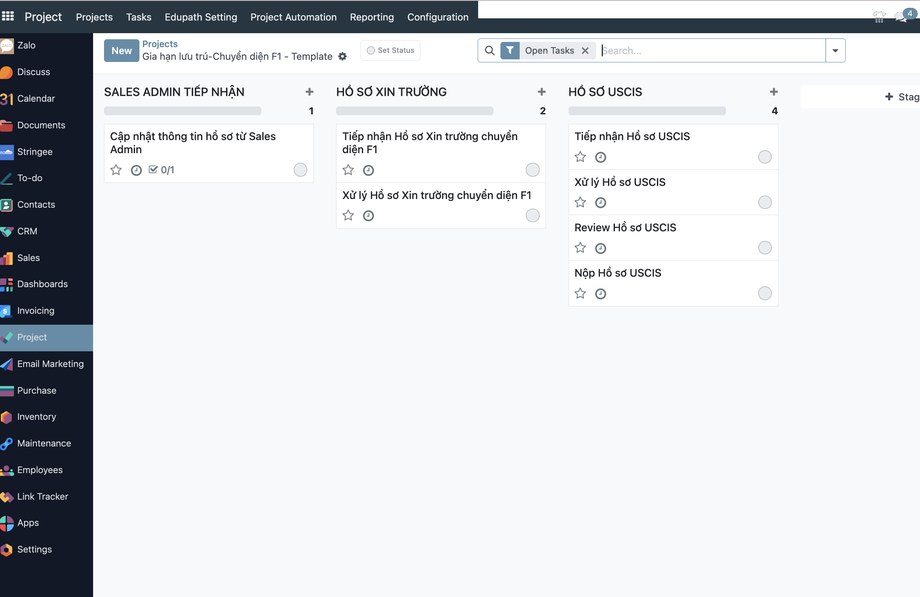Open Documents app in sidebar
The width and height of the screenshot is (920, 597).
tap(46, 125)
